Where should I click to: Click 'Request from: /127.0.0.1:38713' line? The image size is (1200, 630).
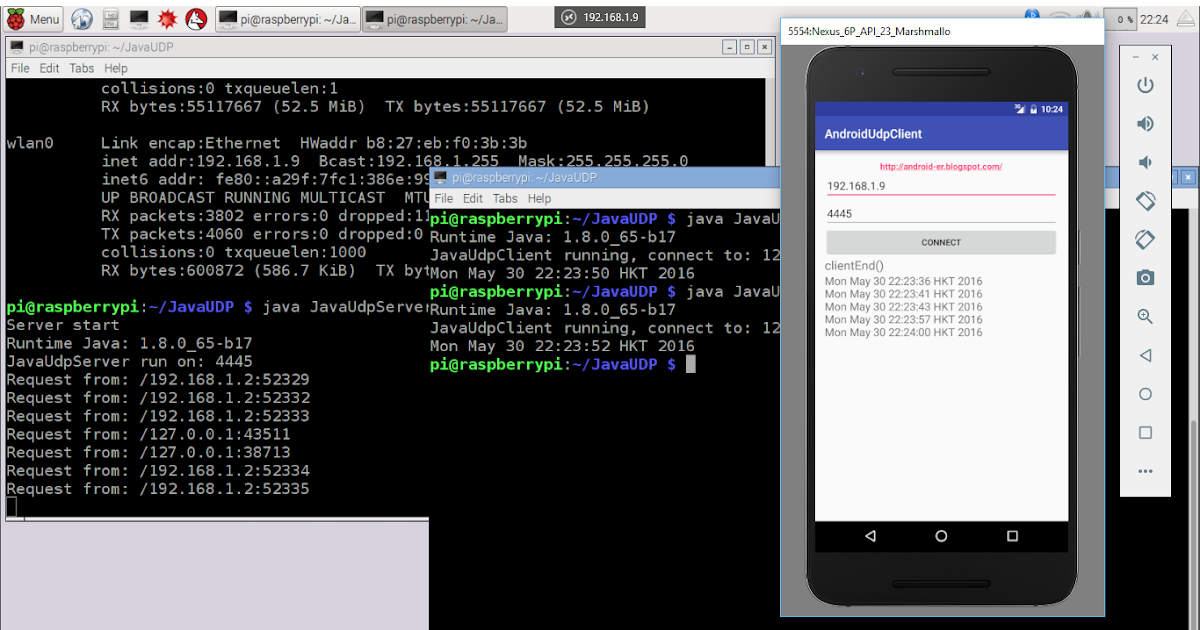tap(148, 452)
